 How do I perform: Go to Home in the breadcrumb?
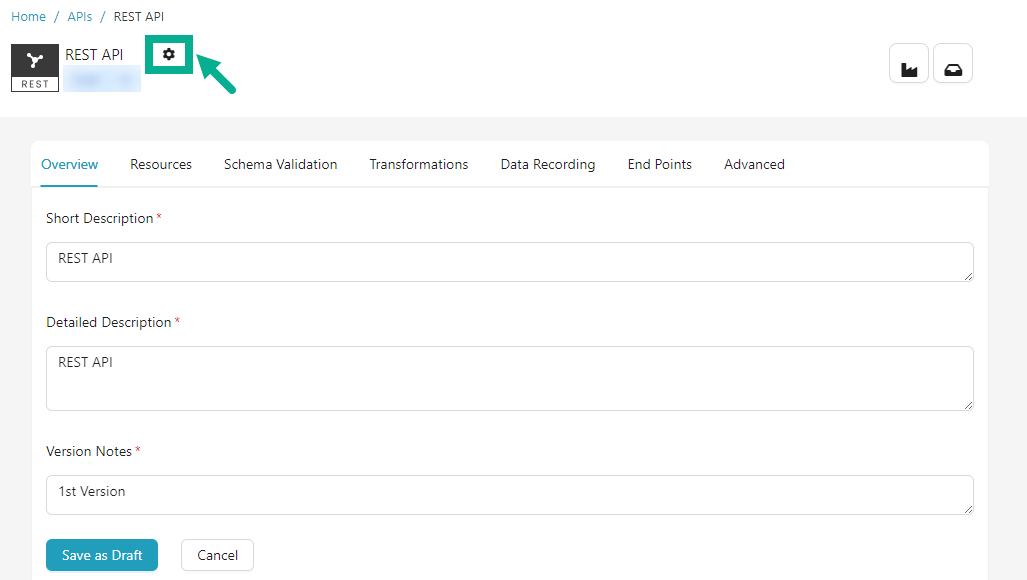tap(28, 17)
